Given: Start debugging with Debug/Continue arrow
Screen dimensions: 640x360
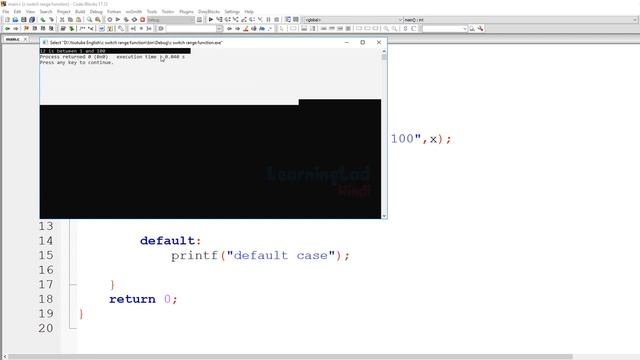Looking at the screenshot, I should [x=211, y=20].
